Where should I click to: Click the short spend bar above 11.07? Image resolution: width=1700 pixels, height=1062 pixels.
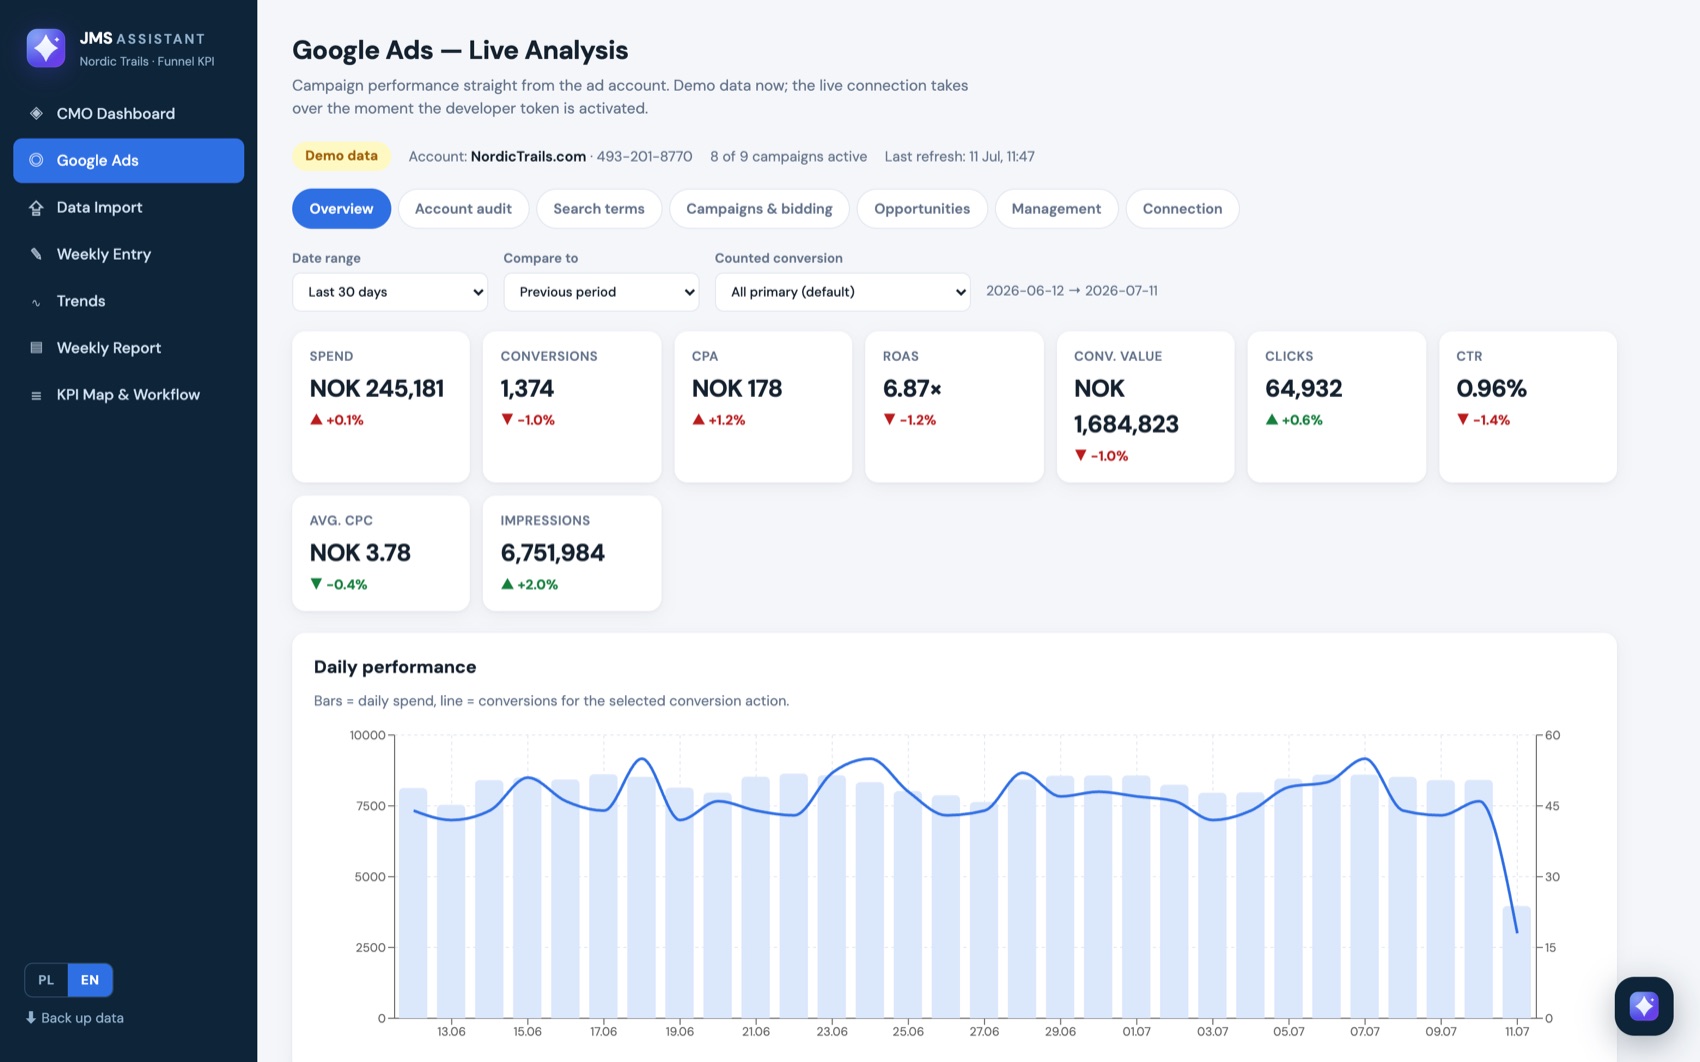click(x=1517, y=962)
